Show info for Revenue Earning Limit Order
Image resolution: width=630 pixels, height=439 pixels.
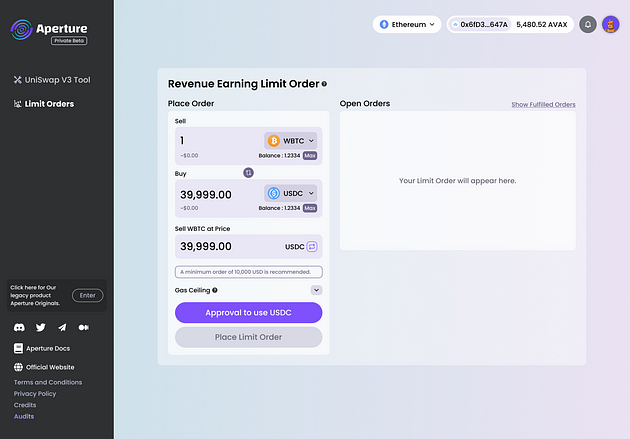pos(324,84)
